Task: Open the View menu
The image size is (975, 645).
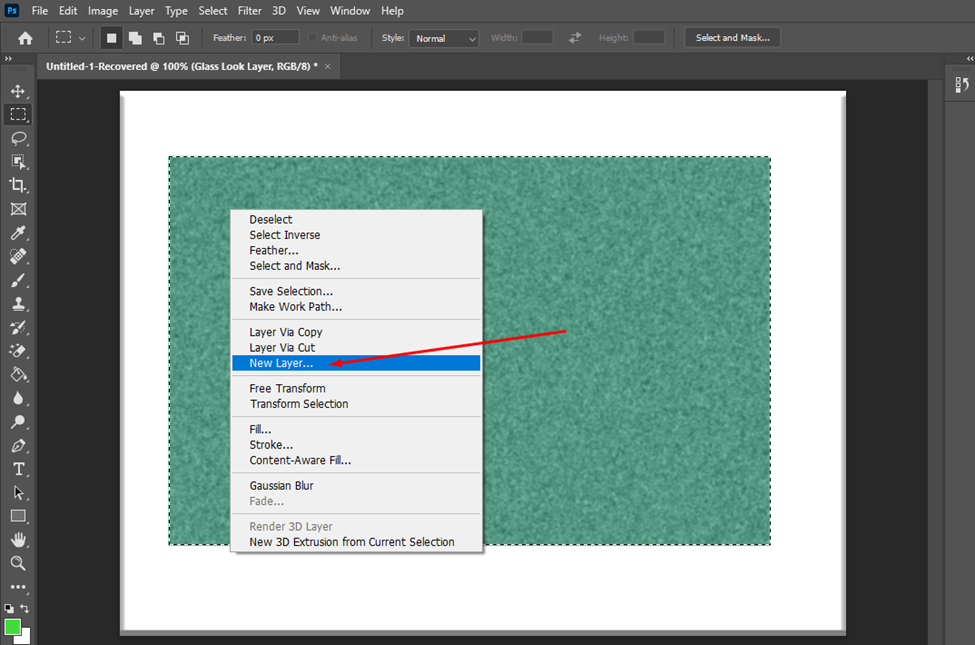Action: click(308, 11)
